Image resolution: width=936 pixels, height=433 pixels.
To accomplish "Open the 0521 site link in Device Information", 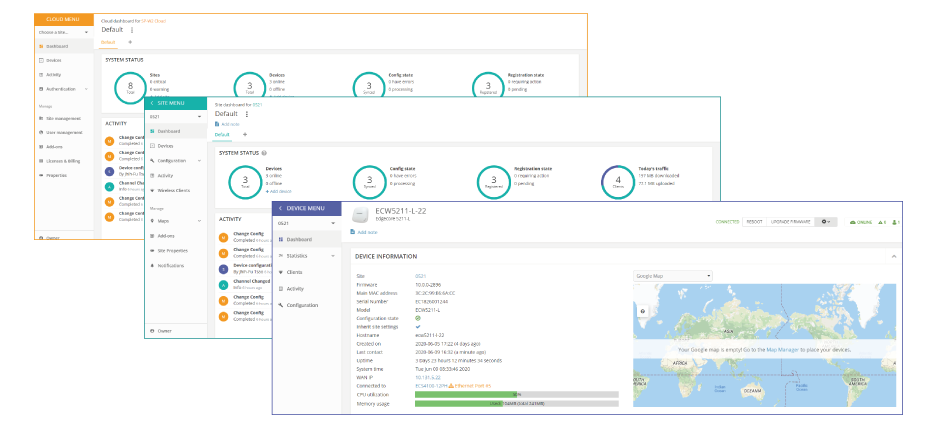I will click(420, 277).
